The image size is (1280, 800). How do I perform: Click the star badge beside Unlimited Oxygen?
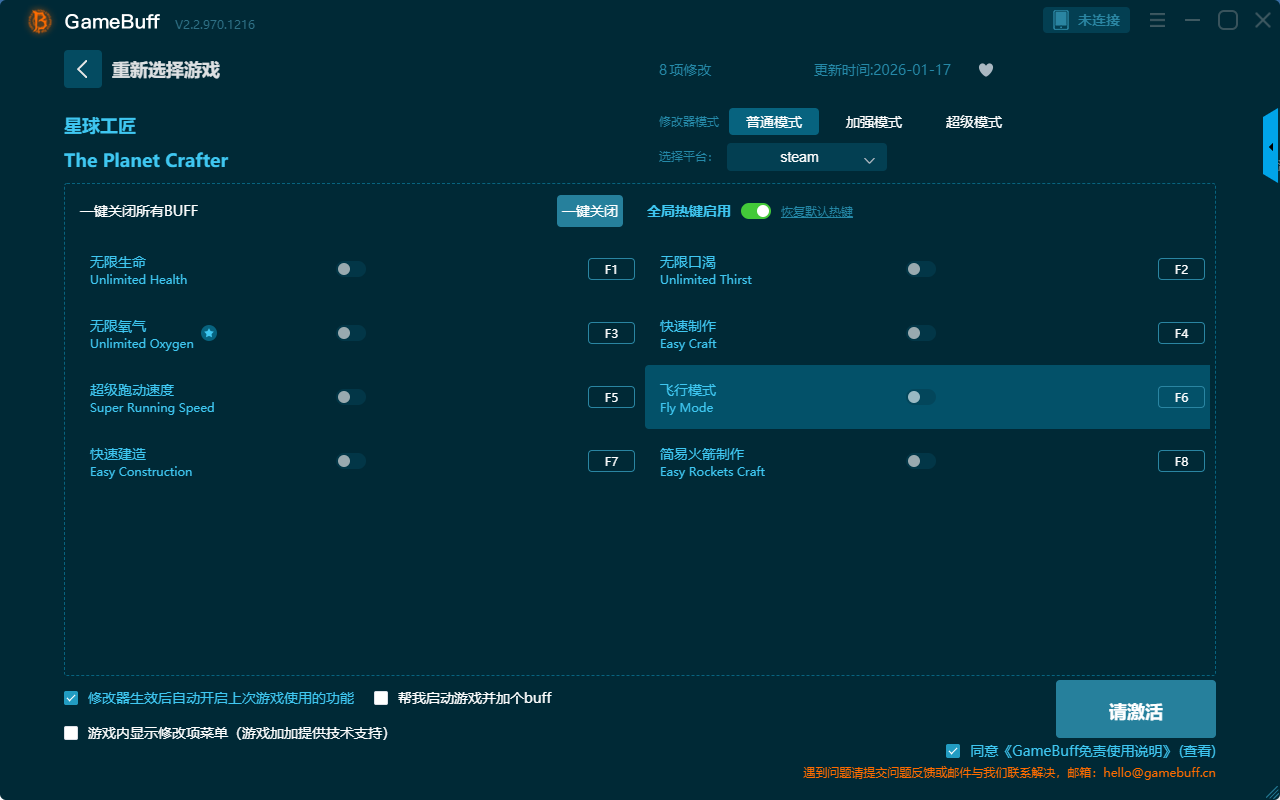[209, 333]
